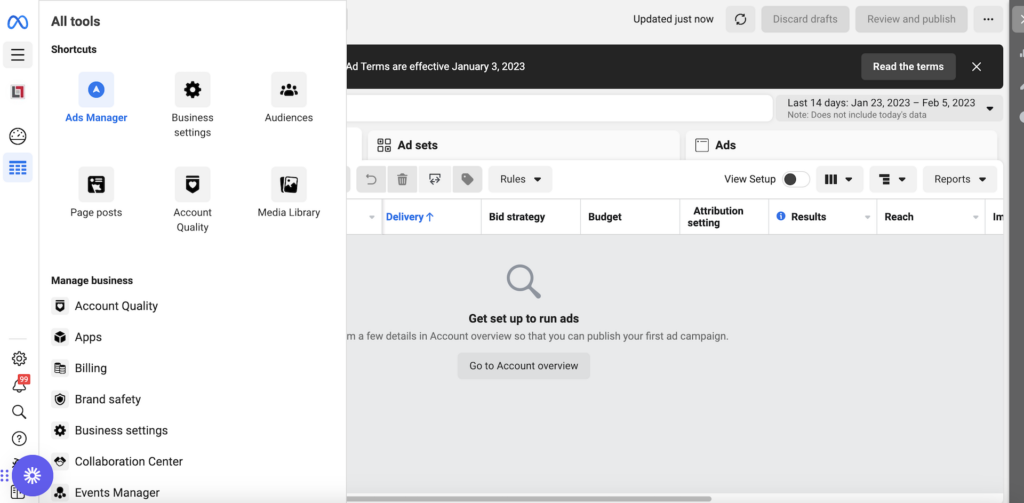
Task: Click the trash delete icon in the toolbar
Action: tap(402, 179)
